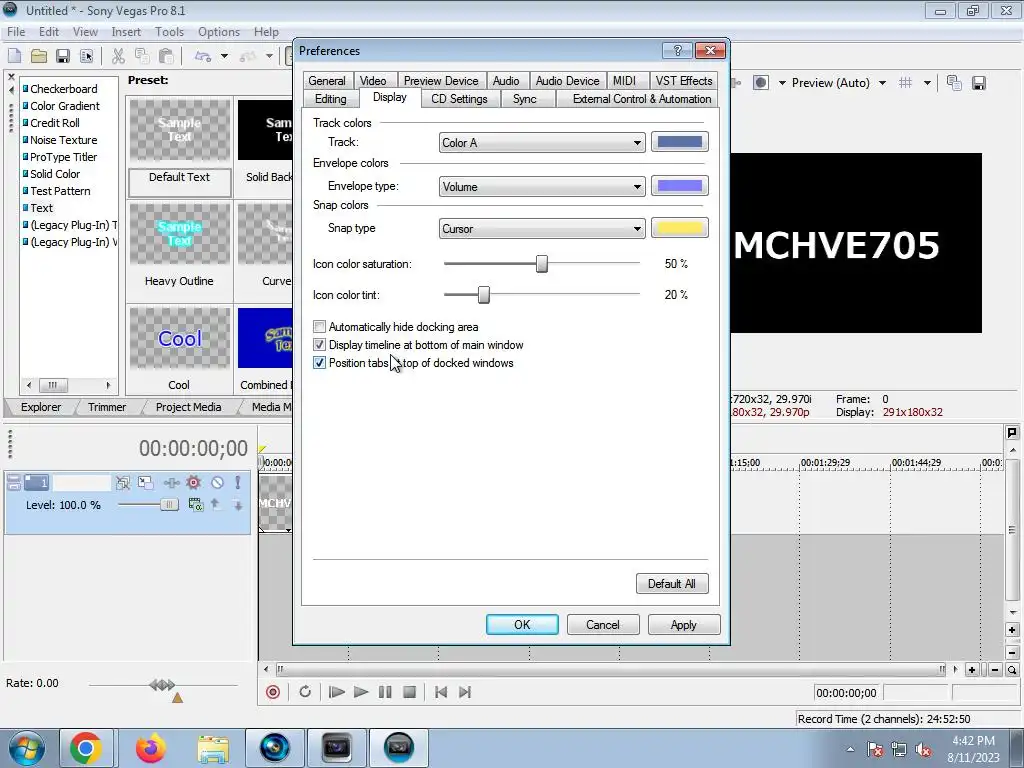The height and width of the screenshot is (768, 1024).
Task: Uncheck Position tabs at top of docked windows
Action: (x=319, y=363)
